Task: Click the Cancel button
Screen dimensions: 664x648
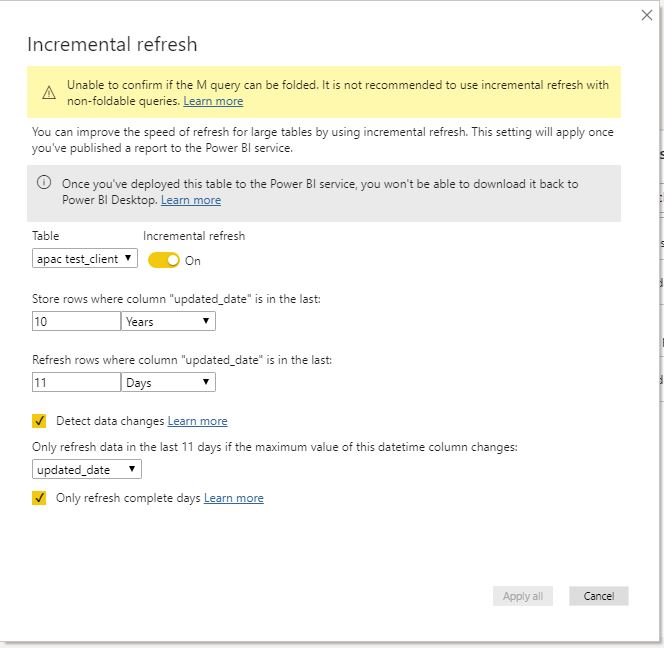Action: coord(599,596)
